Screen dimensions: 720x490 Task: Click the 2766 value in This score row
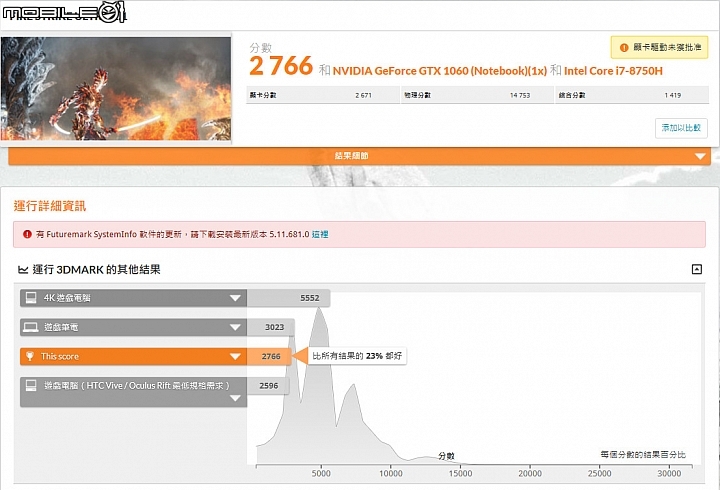click(x=271, y=356)
